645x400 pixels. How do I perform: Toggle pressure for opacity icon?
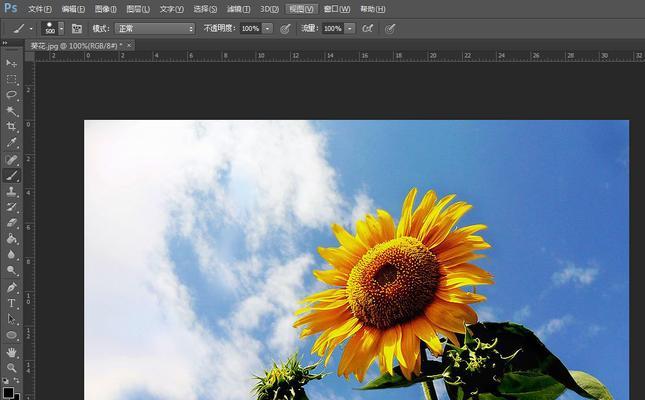pos(285,28)
